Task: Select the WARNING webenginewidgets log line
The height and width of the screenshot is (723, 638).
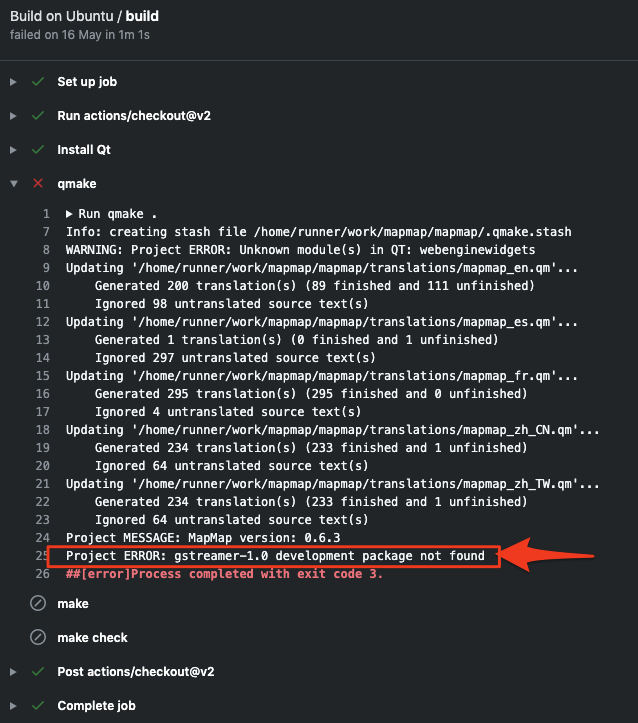Action: tap(301, 250)
